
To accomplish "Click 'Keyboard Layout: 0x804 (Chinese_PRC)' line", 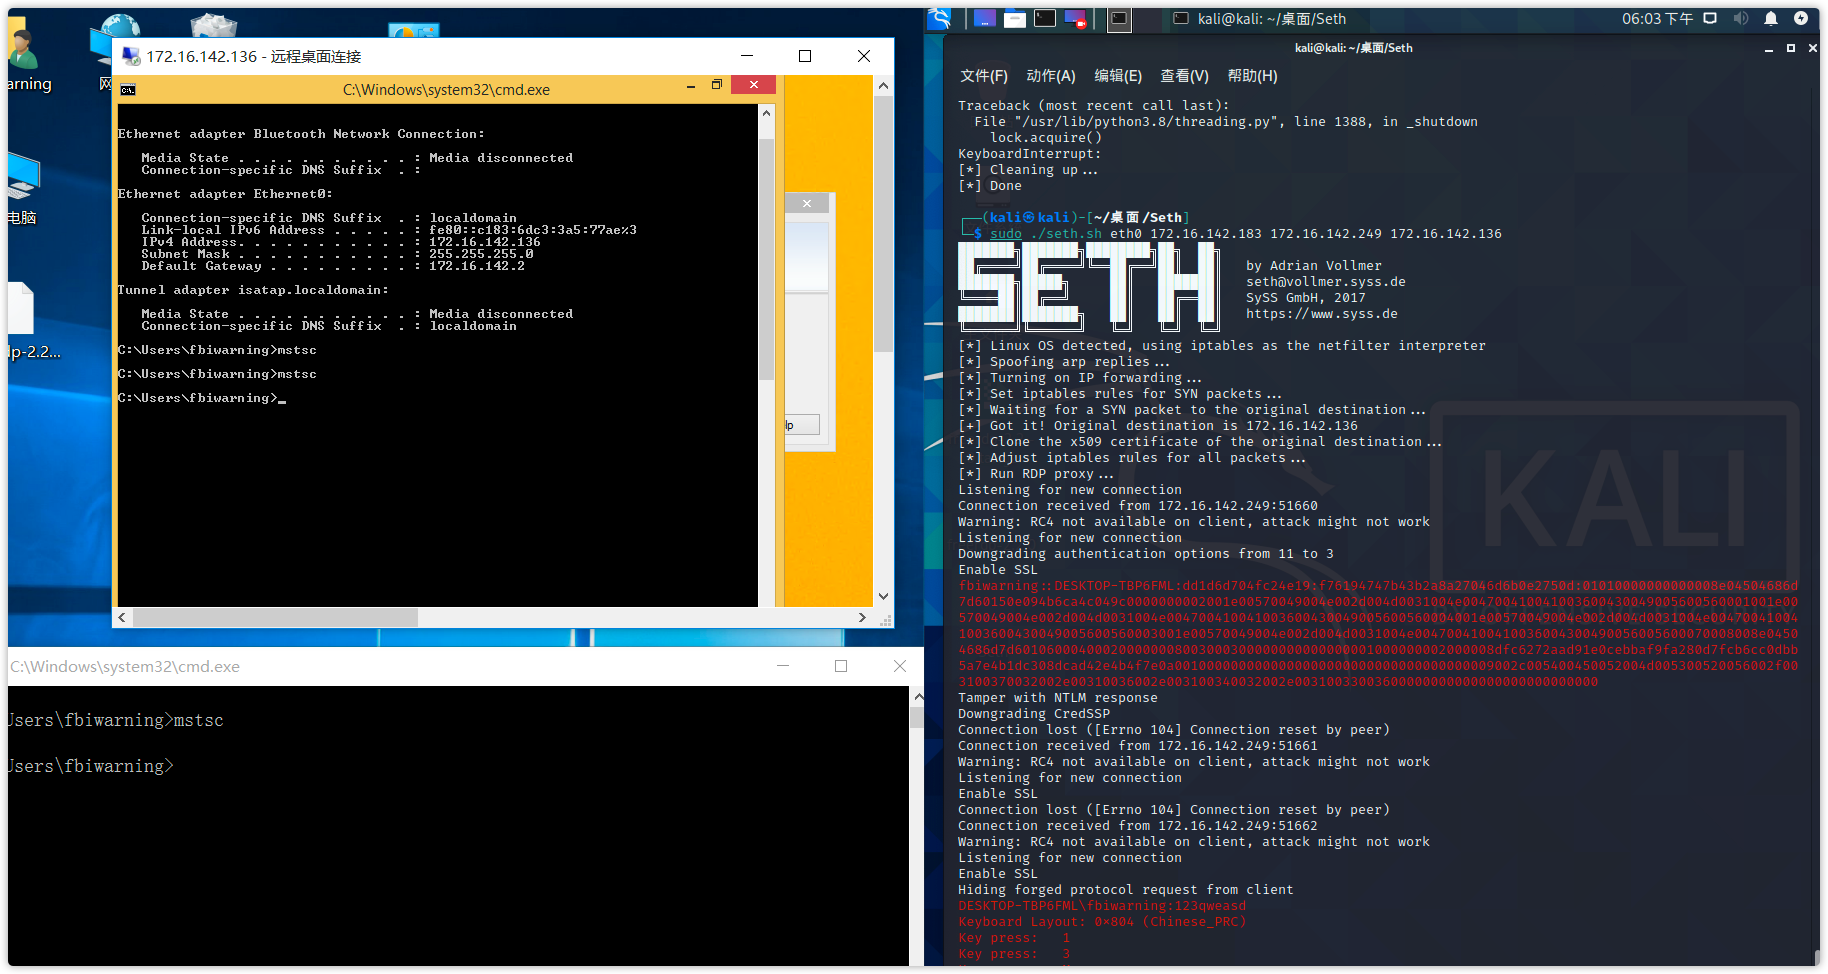I will [1102, 922].
